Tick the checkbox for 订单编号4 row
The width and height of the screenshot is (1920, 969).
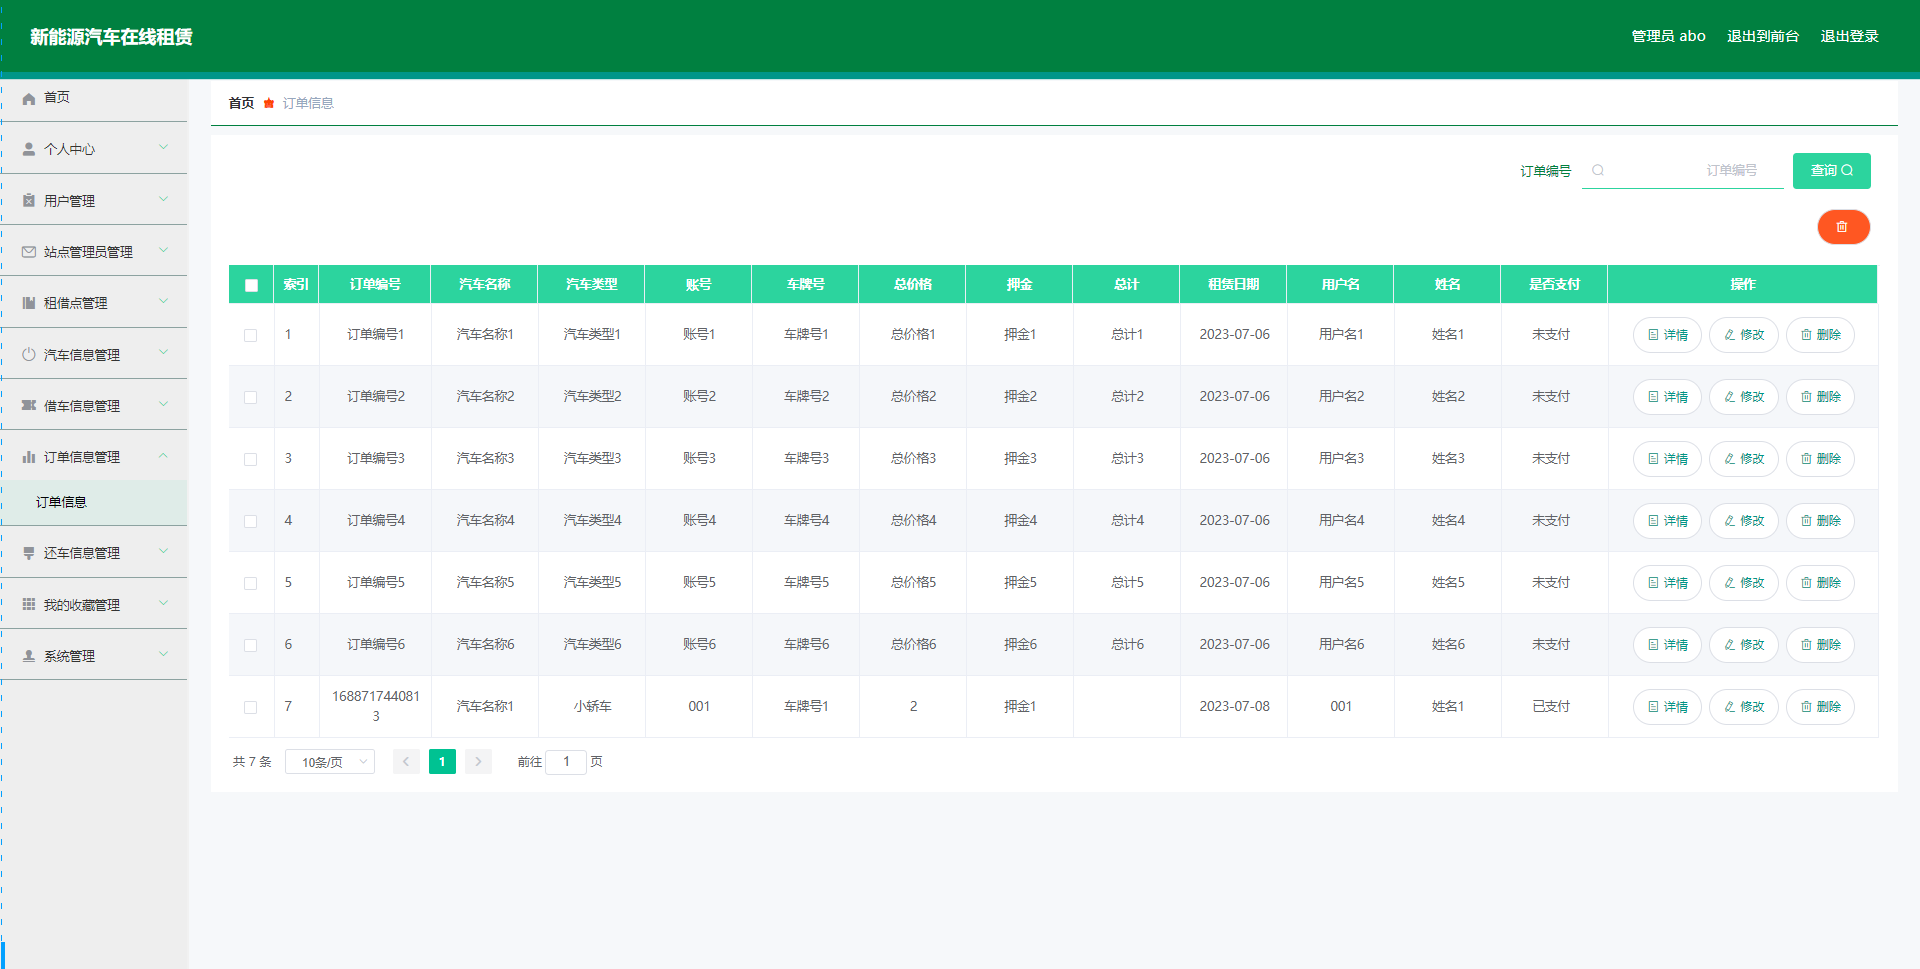(251, 521)
